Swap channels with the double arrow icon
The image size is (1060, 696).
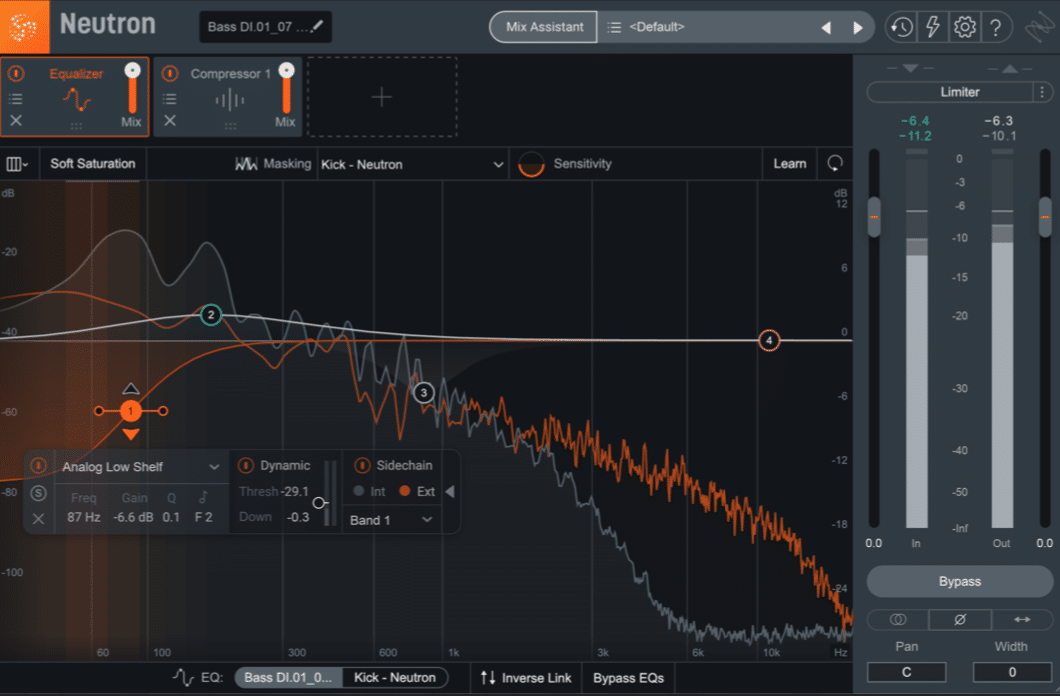point(1022,619)
